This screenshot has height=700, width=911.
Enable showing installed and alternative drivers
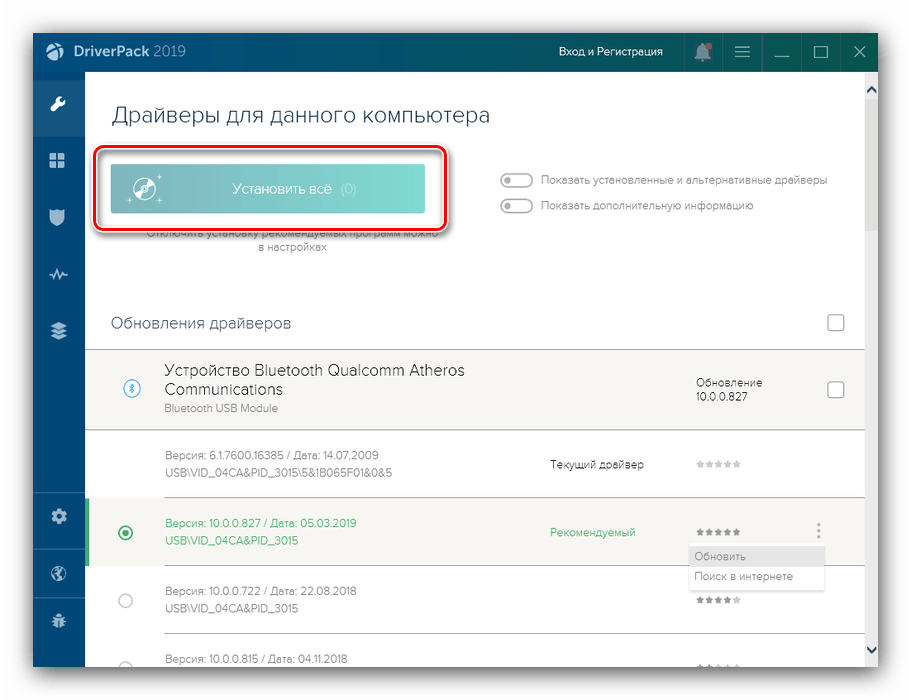pos(516,181)
